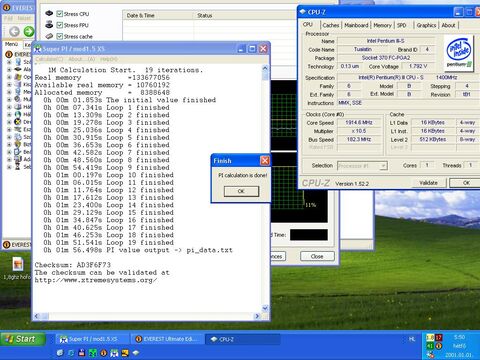Switch to the Caches tab in CPU-Z
The width and height of the screenshot is (480, 360).
(331, 25)
